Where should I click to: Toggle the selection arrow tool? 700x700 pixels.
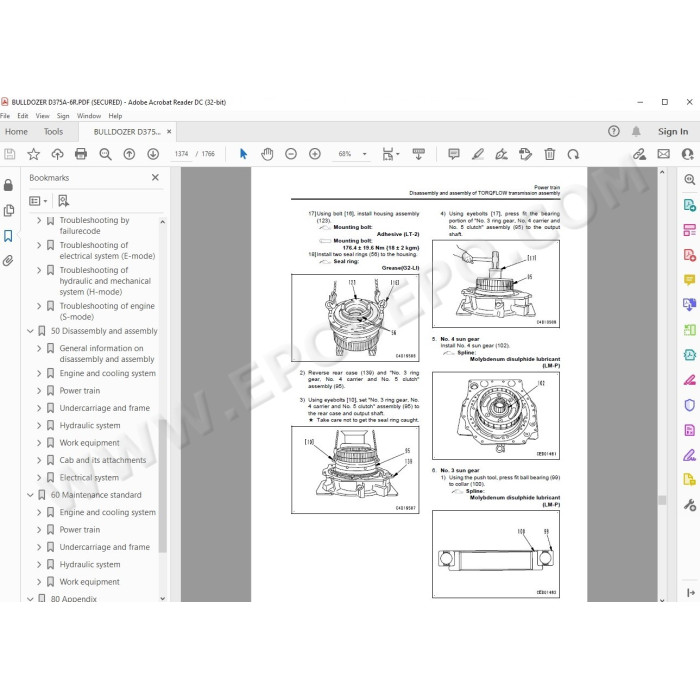(x=243, y=154)
